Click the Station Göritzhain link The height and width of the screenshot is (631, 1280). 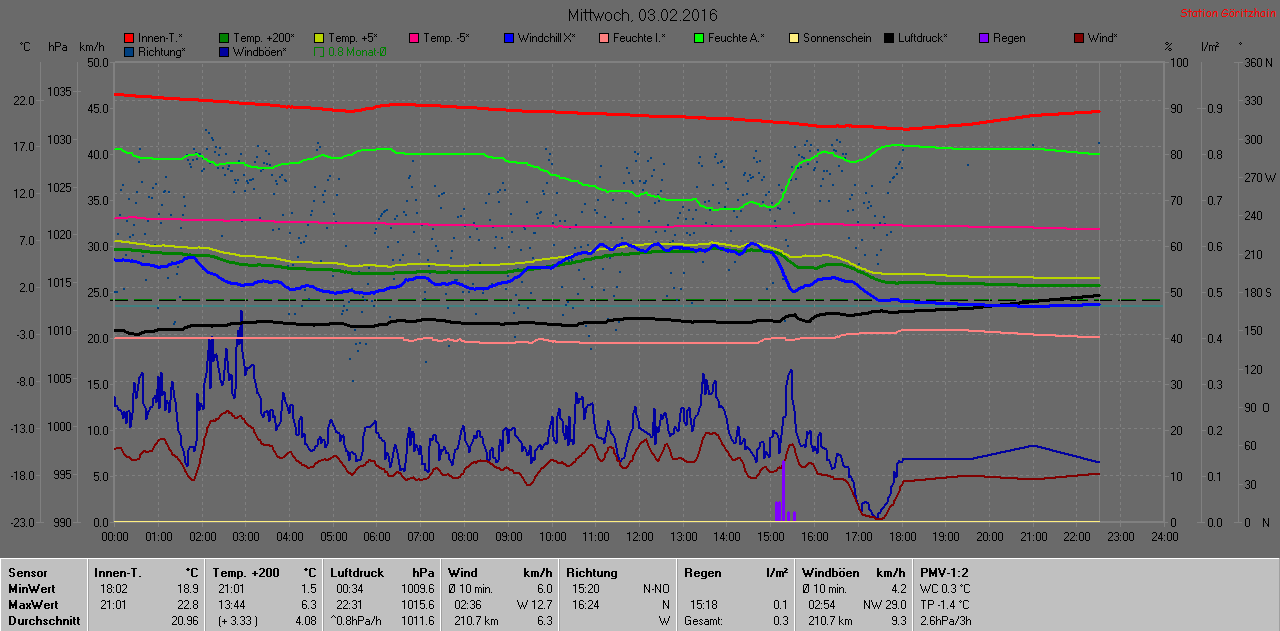1227,13
